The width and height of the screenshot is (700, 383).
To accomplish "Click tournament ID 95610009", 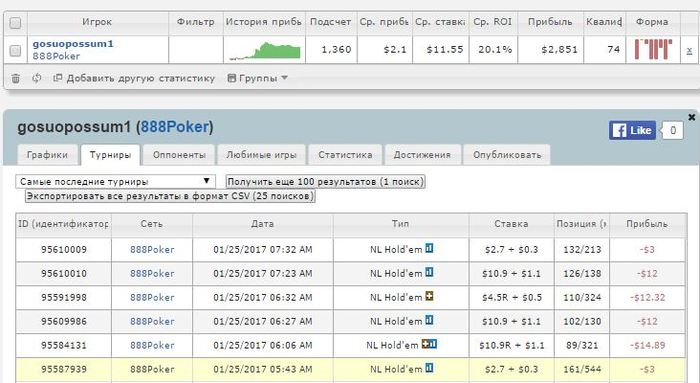I will point(64,250).
